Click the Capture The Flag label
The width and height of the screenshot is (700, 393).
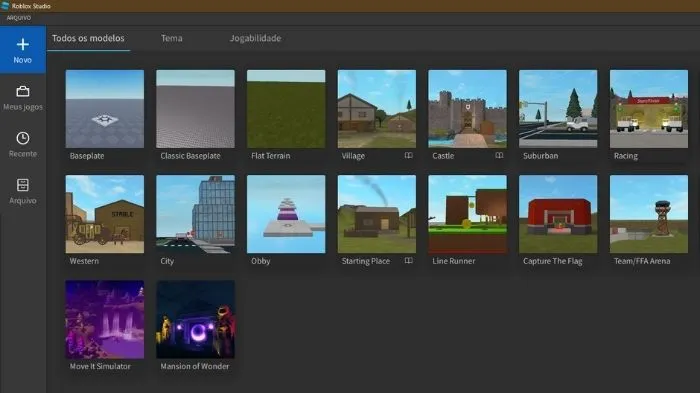(553, 261)
